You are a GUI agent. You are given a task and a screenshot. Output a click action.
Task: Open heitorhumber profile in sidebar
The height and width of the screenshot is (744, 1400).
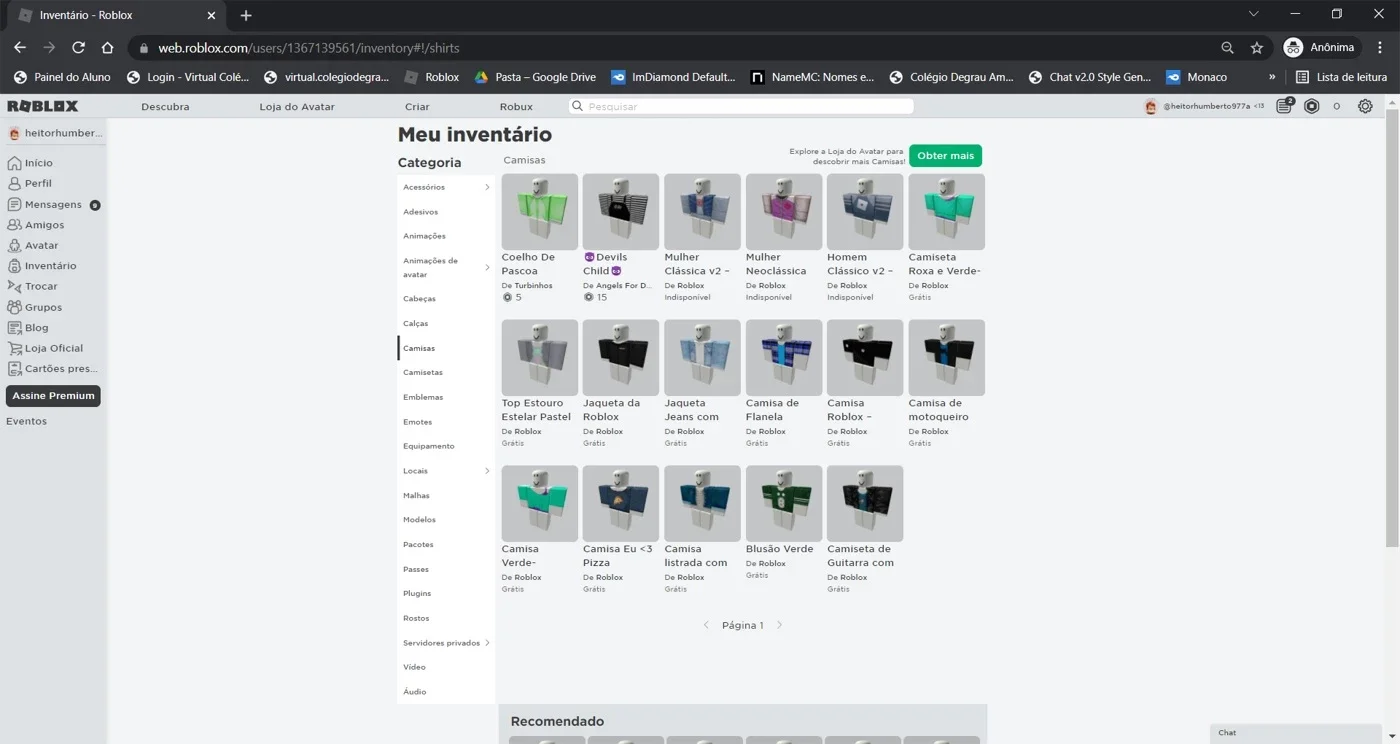(54, 133)
